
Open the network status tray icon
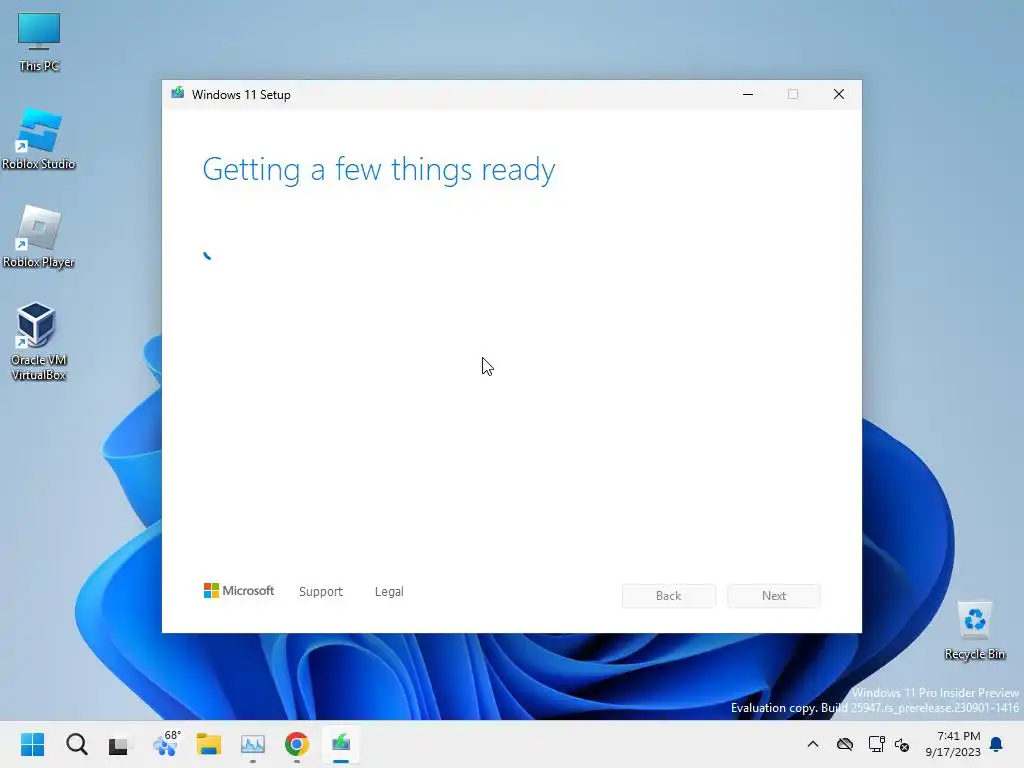coord(876,744)
